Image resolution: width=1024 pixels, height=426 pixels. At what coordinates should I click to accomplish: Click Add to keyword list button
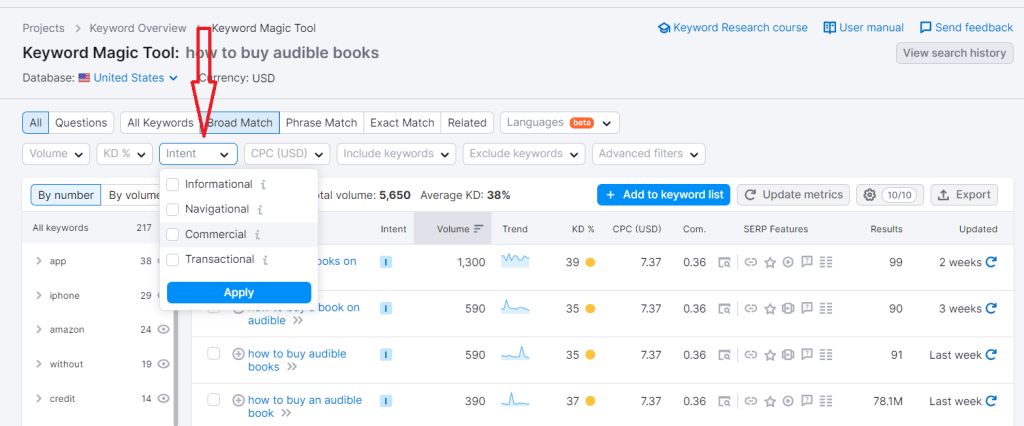point(663,195)
